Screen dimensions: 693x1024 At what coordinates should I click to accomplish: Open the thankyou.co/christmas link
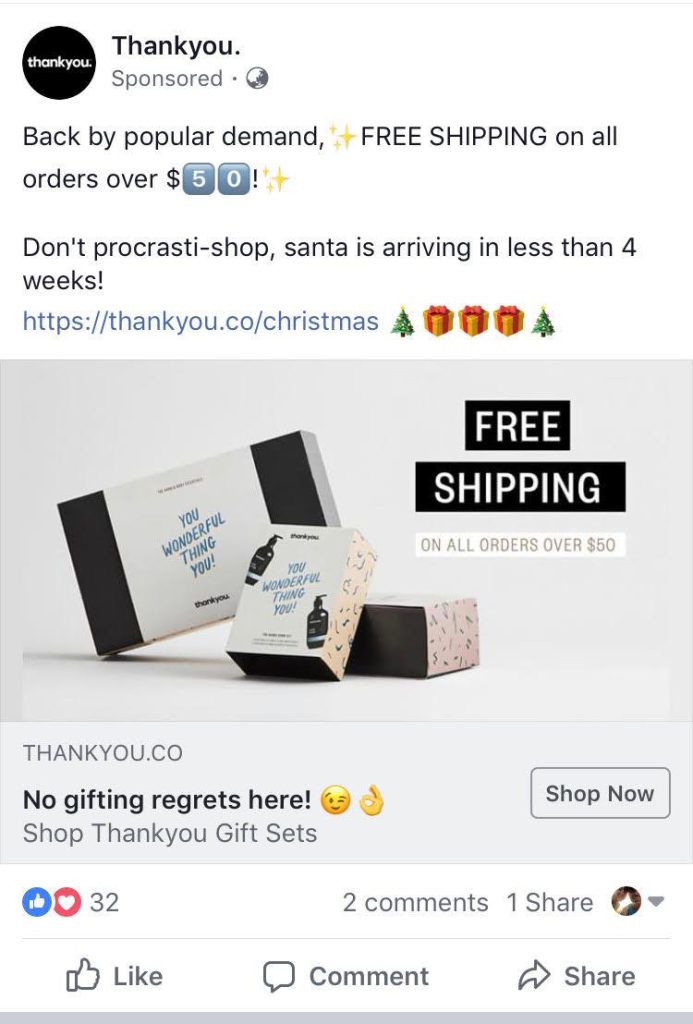(201, 321)
